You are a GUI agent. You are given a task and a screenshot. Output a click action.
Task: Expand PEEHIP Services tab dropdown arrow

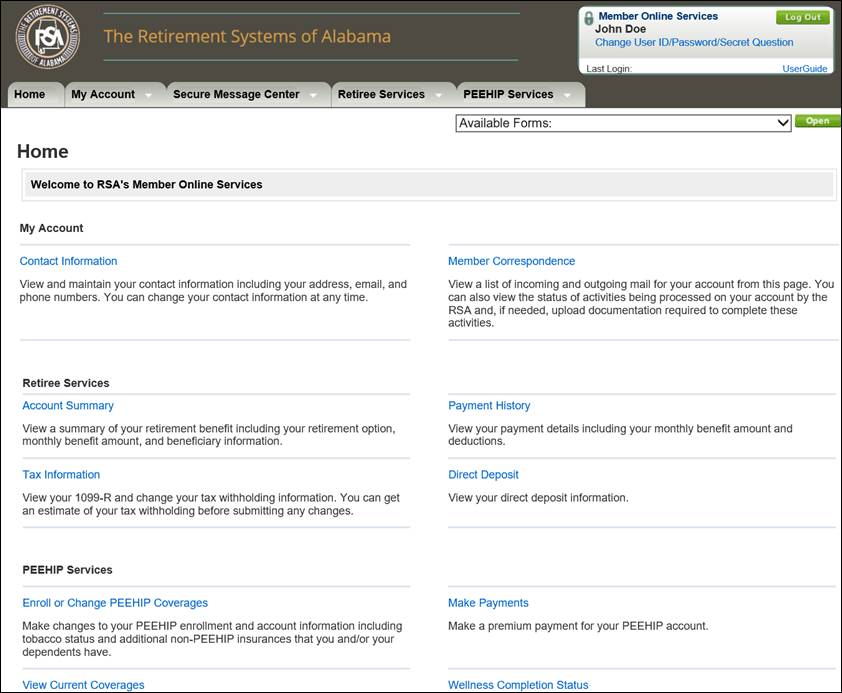pyautogui.click(x=568, y=96)
